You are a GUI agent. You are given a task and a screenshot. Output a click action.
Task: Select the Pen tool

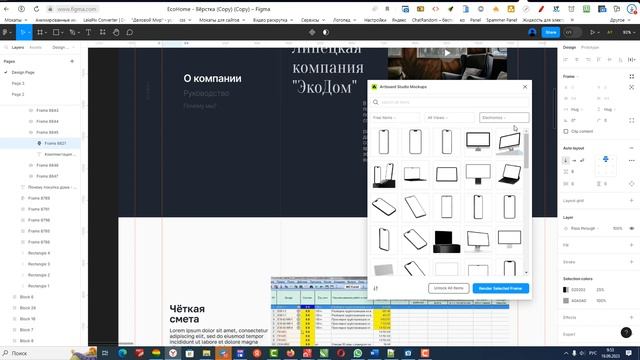72,32
